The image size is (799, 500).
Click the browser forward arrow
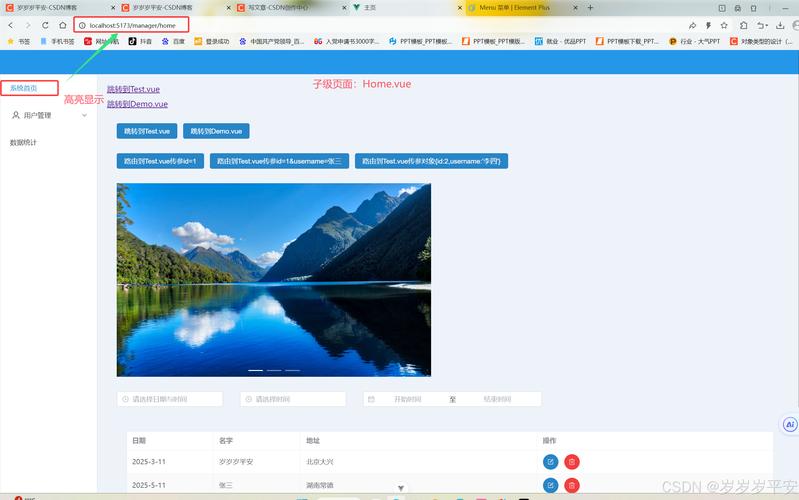pyautogui.click(x=28, y=25)
